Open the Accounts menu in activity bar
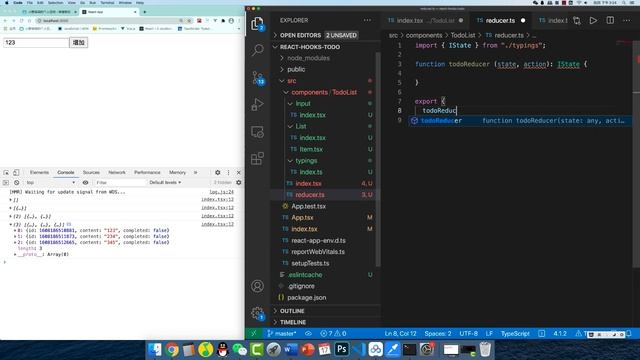 pos(258,286)
